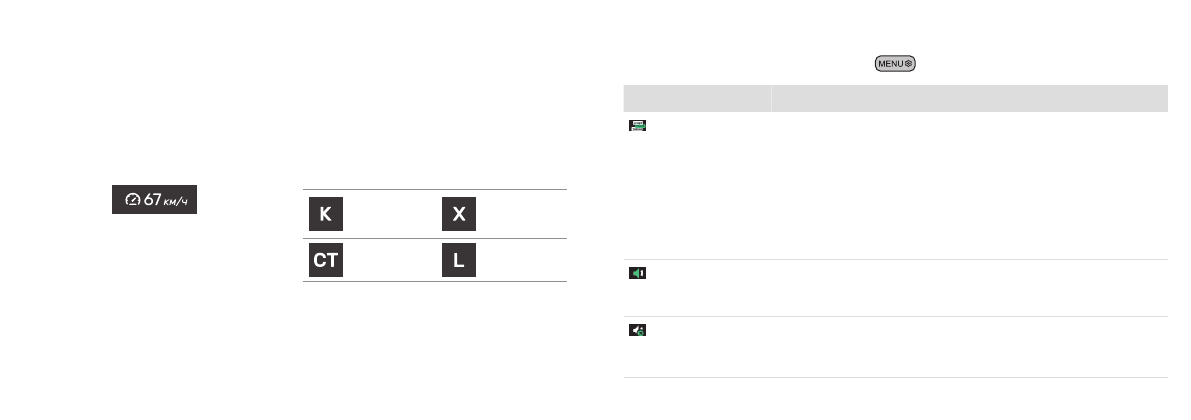The image size is (1191, 420).
Task: Select the wide right gray header cell
Action: [x=970, y=99]
